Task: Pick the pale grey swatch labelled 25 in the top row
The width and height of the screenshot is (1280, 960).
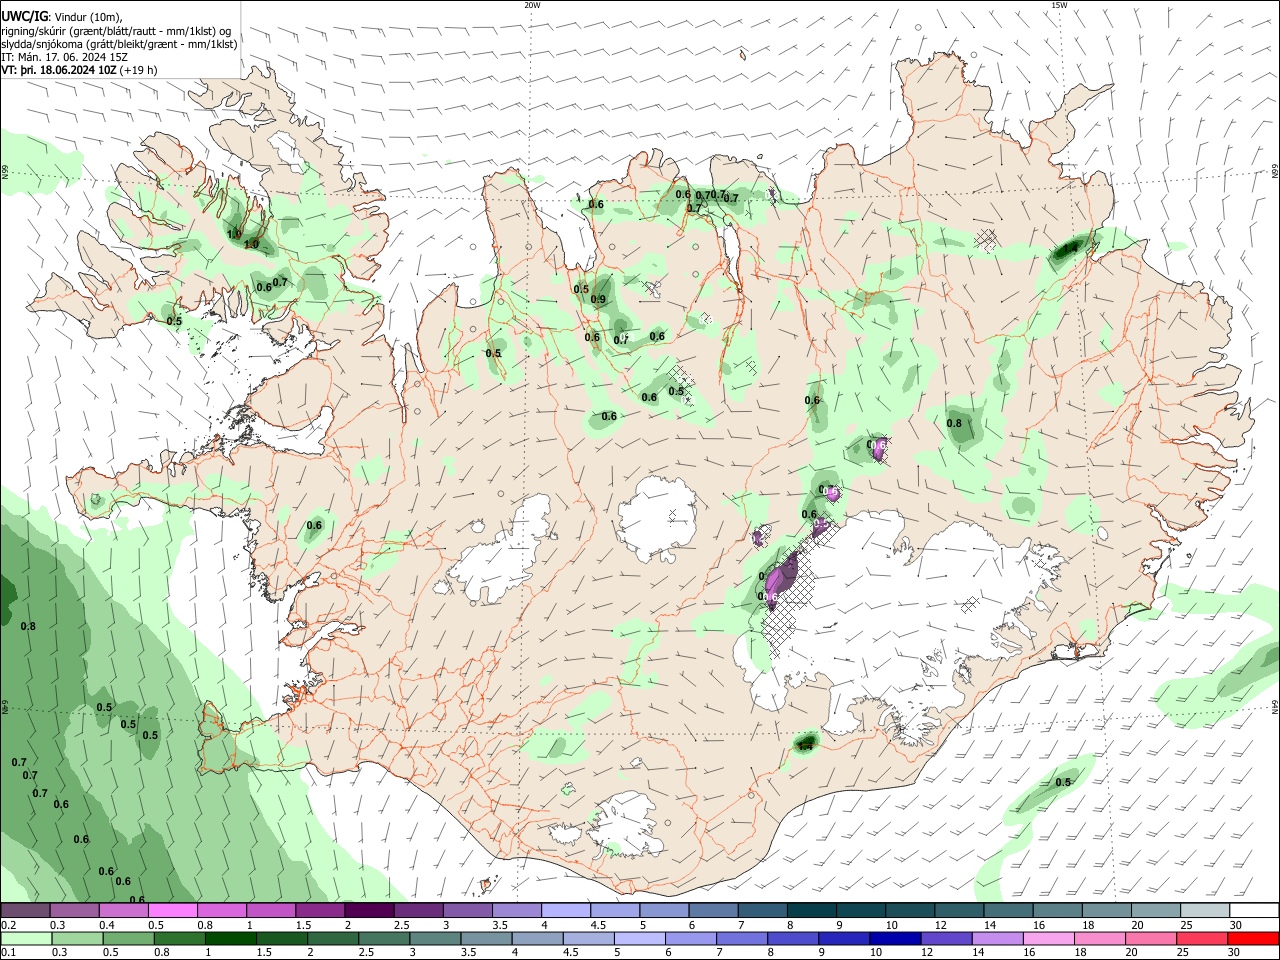Action: pos(1206,911)
